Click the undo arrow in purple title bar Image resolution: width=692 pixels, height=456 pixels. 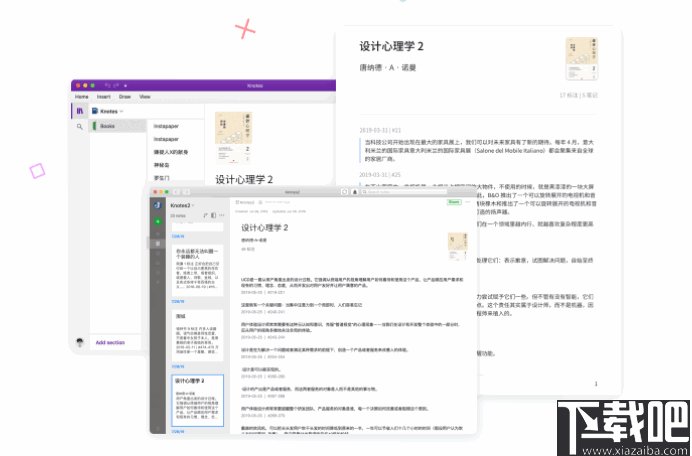[107, 85]
